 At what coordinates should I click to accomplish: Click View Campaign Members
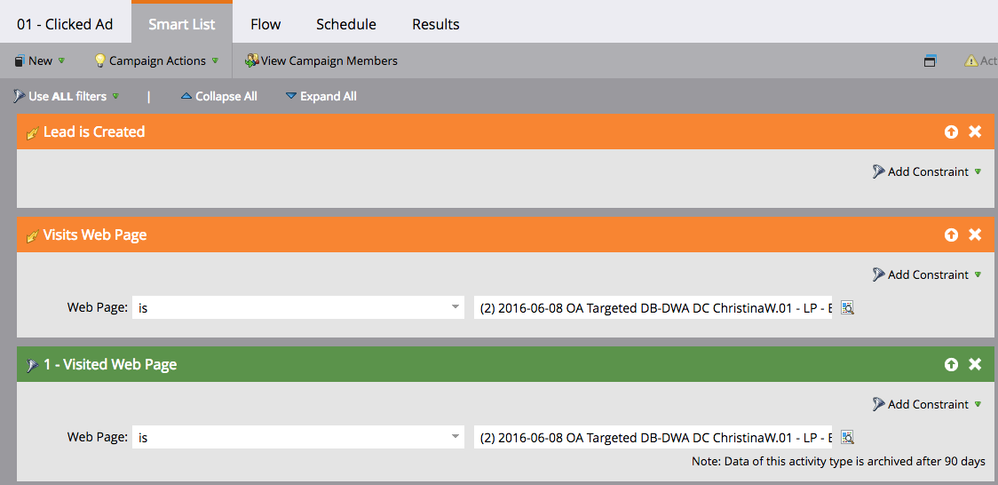pyautogui.click(x=321, y=61)
